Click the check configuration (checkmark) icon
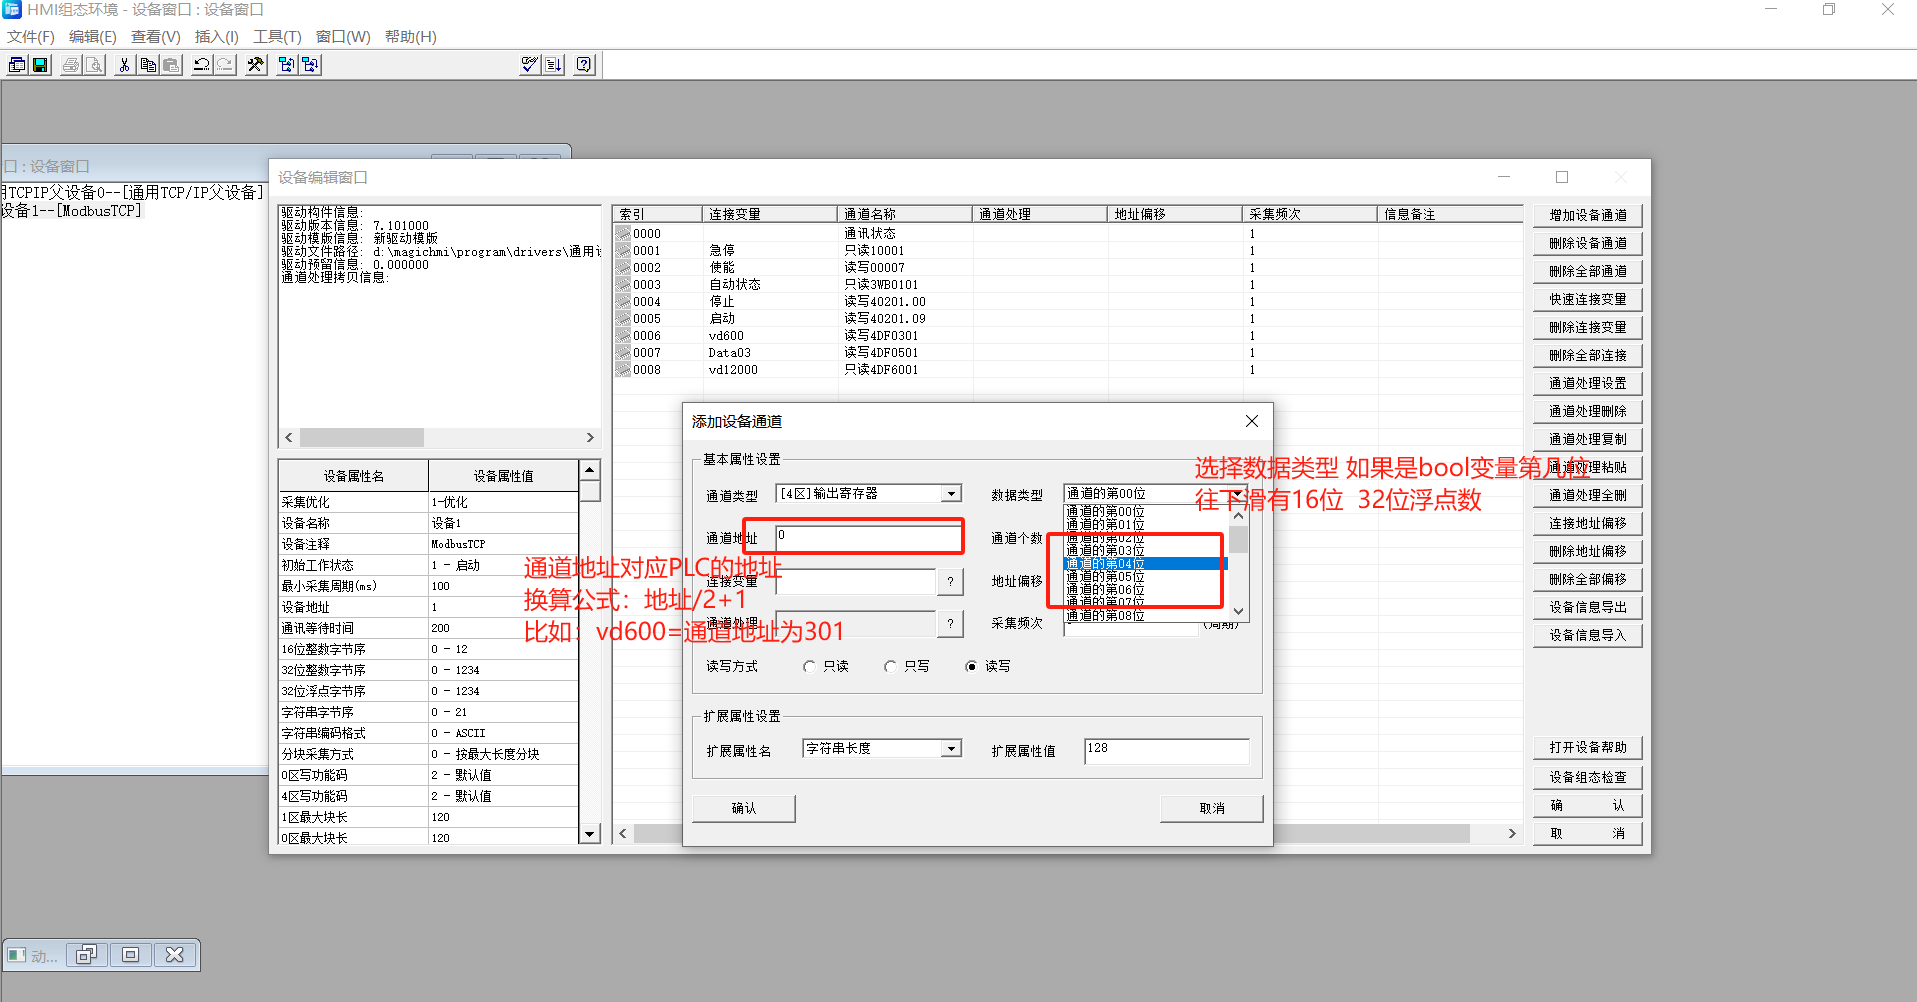The image size is (1917, 1002). coord(530,65)
